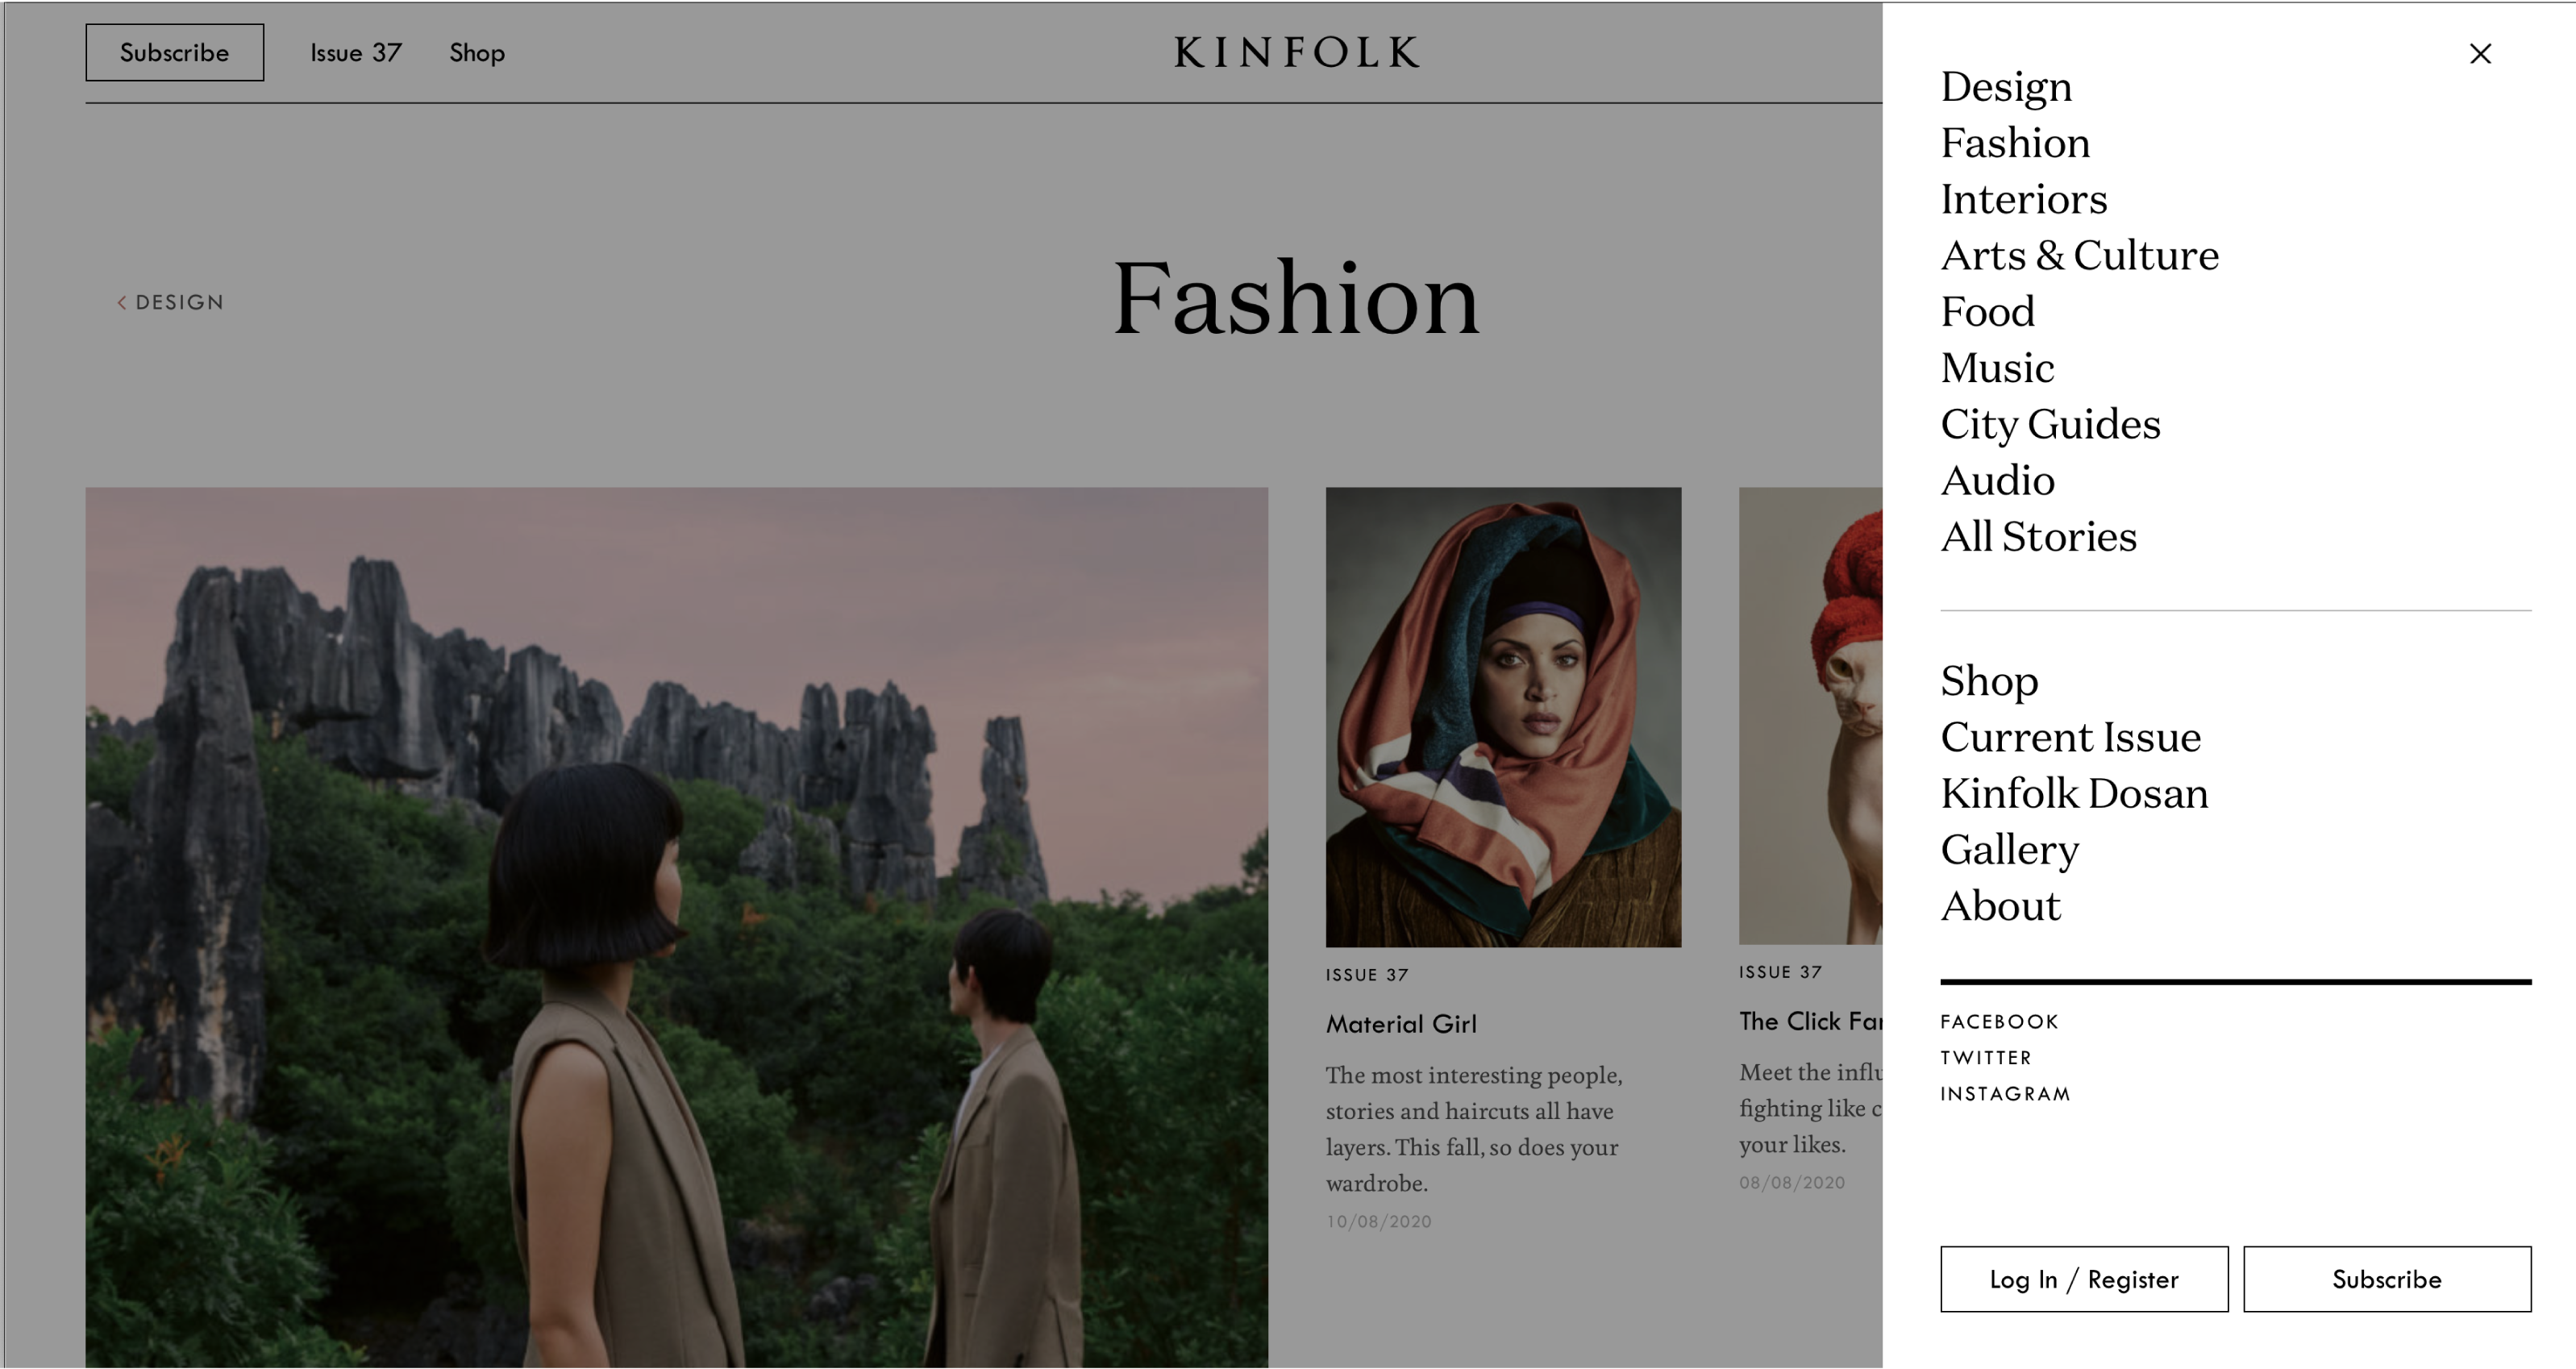Open the Instagram social link

tap(2005, 1093)
